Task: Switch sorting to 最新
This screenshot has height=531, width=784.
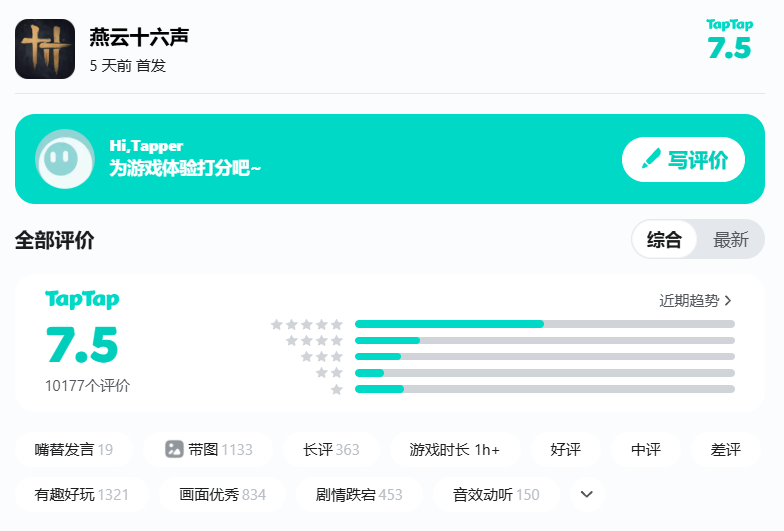Action: pyautogui.click(x=731, y=240)
